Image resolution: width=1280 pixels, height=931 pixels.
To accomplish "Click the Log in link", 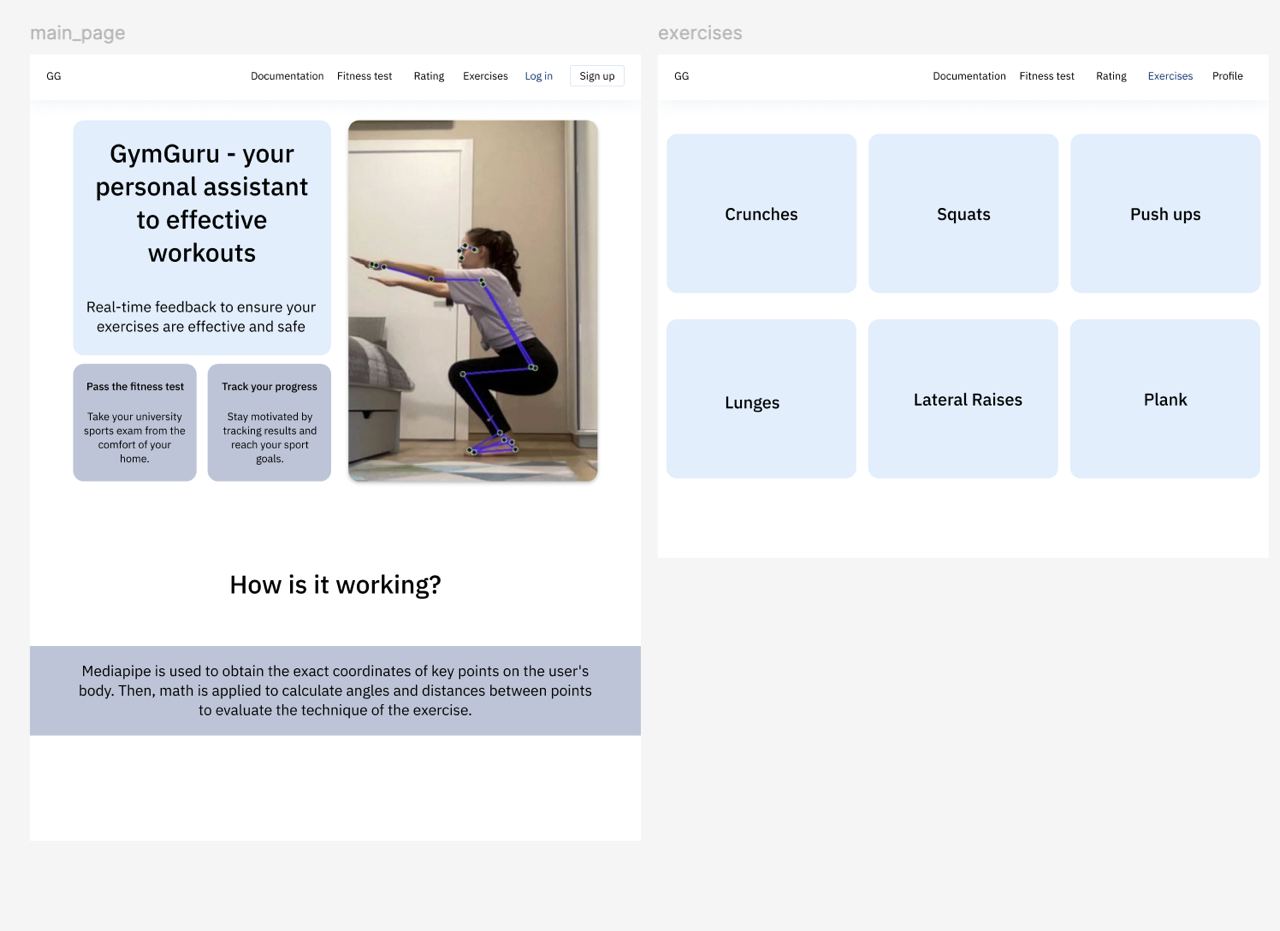I will click(x=538, y=76).
